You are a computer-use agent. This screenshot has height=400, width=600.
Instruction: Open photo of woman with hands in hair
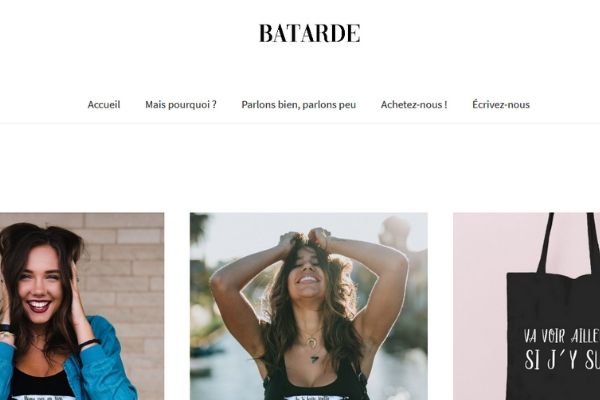point(309,306)
